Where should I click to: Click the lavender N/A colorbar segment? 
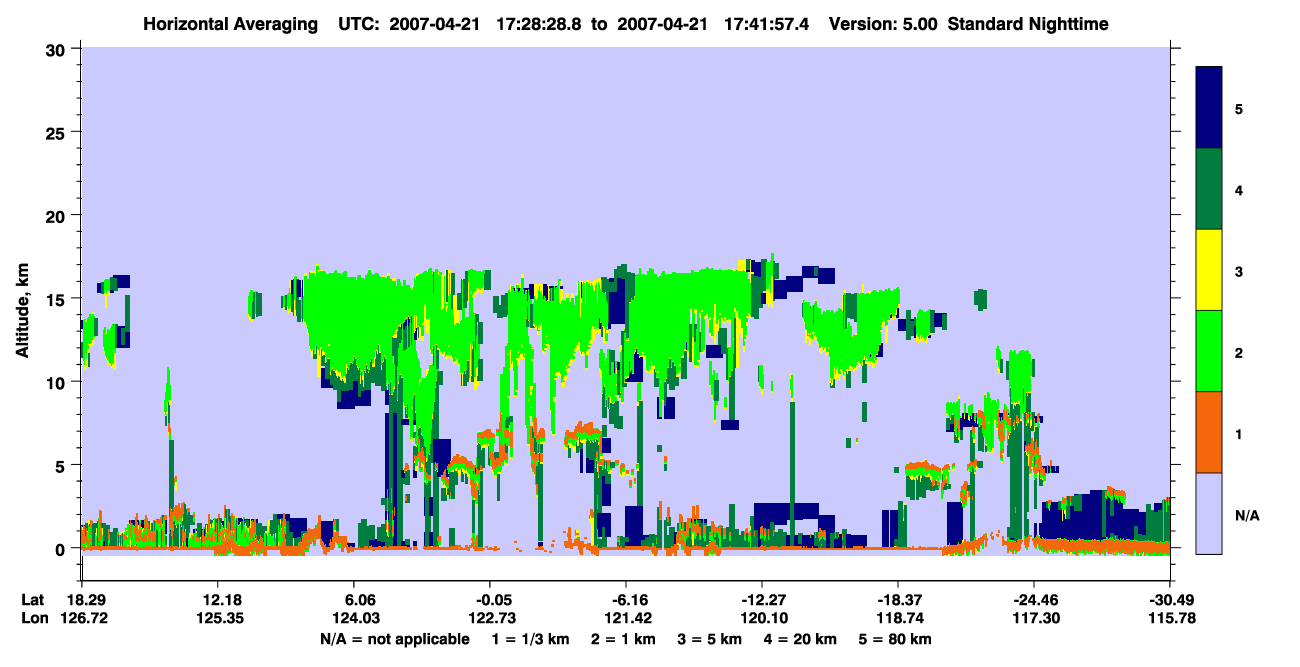pos(1209,512)
